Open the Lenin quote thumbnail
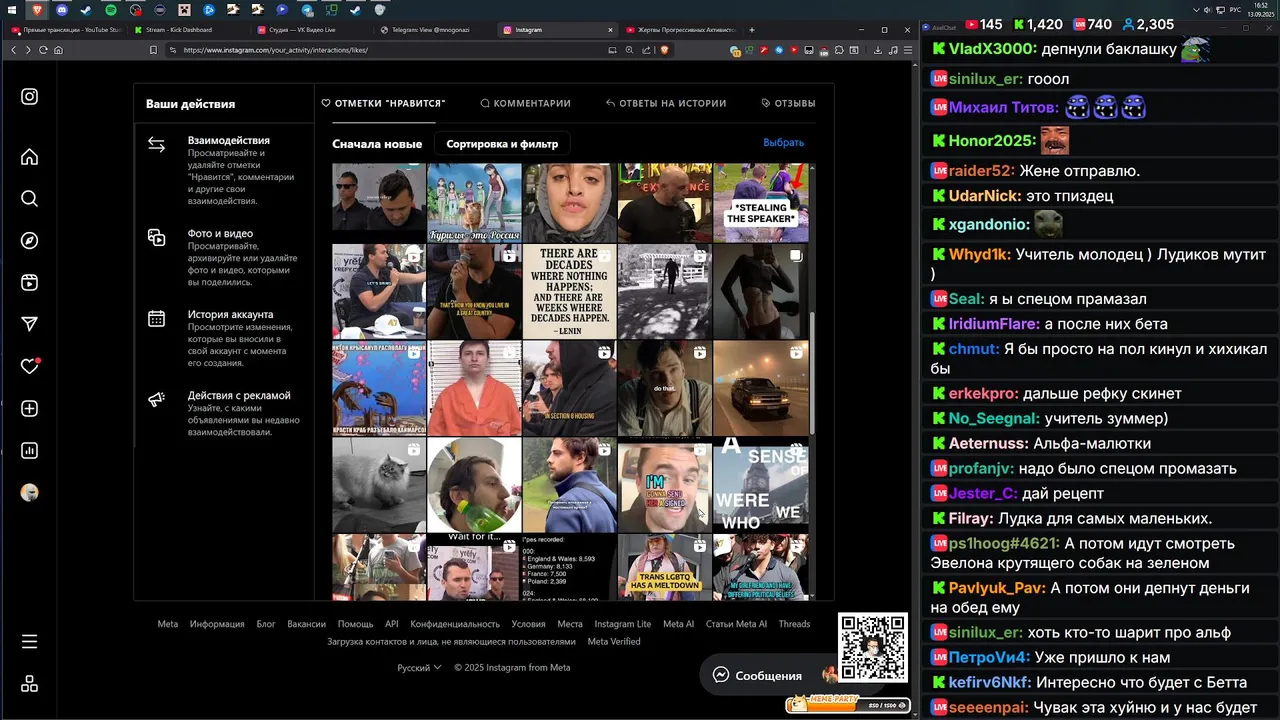 tap(569, 292)
